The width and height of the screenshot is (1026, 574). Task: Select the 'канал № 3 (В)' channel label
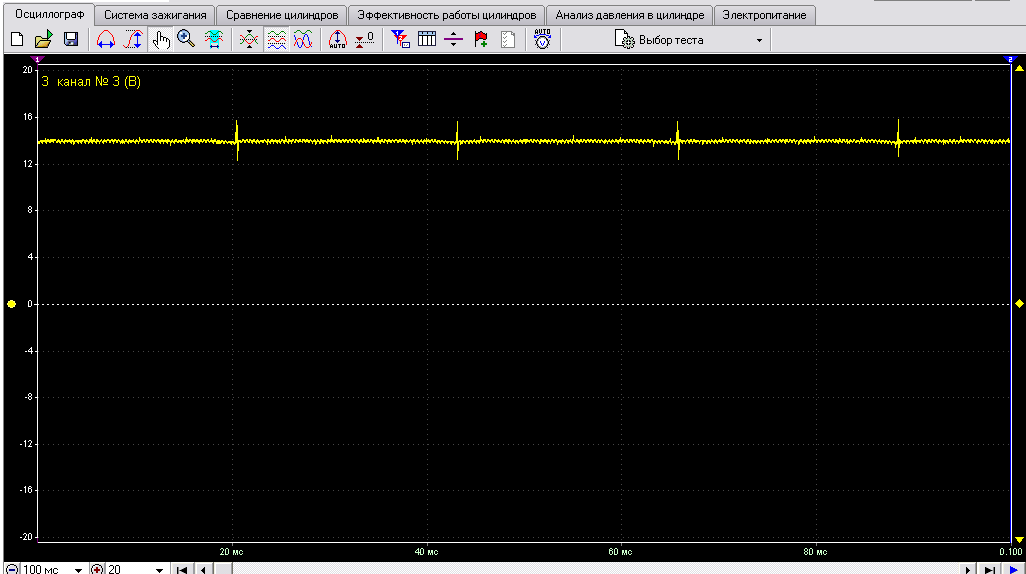99,82
